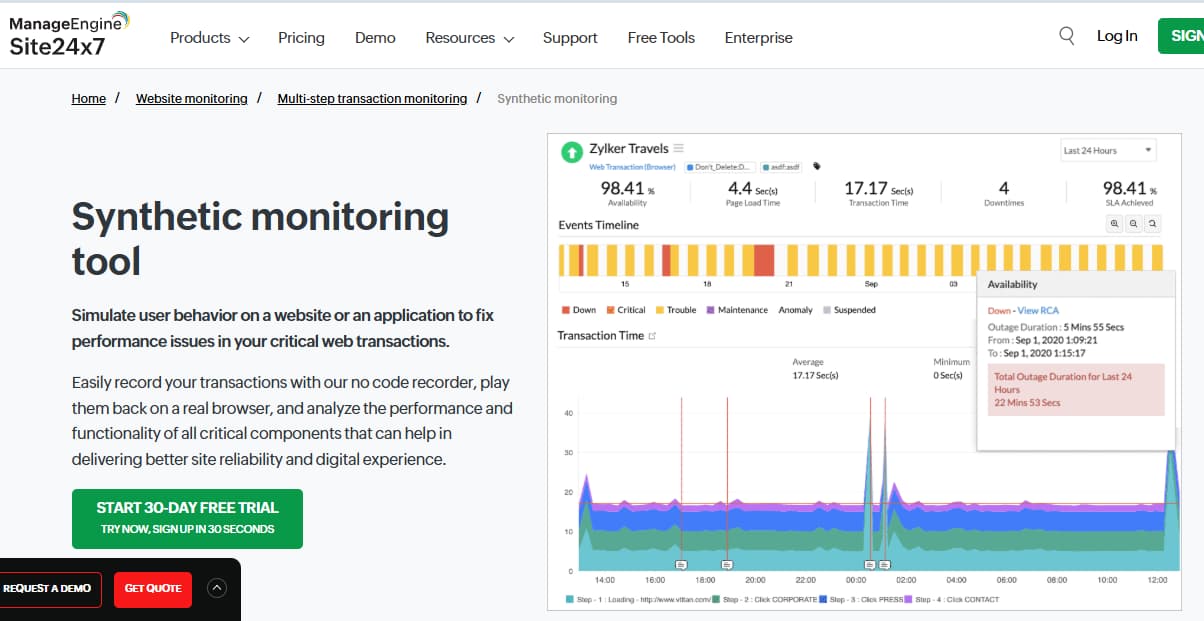Click the zoom-out icon above Events Timeline
The width and height of the screenshot is (1204, 621).
tap(1133, 224)
